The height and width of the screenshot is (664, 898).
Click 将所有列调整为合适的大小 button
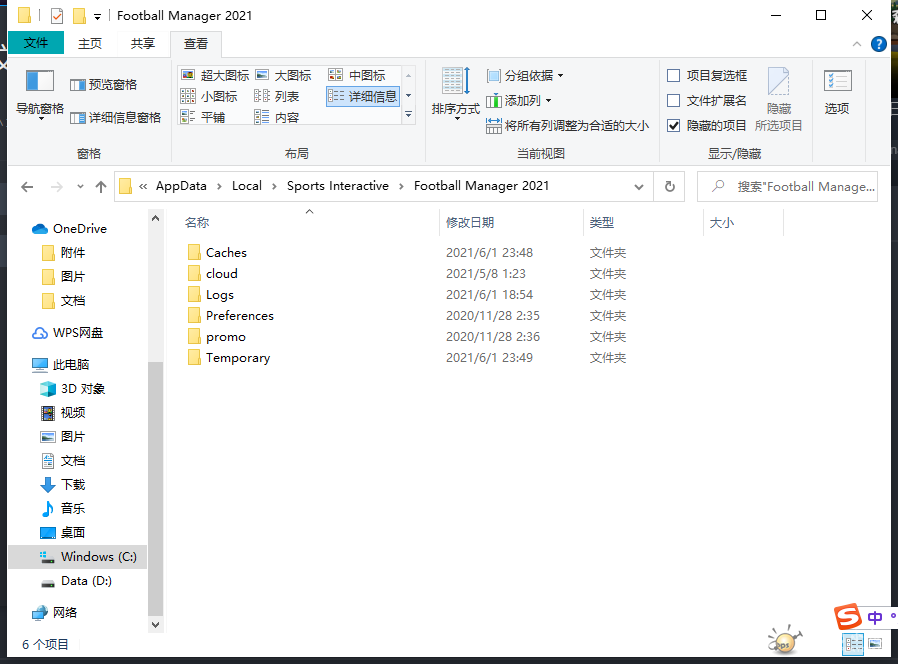(x=568, y=125)
